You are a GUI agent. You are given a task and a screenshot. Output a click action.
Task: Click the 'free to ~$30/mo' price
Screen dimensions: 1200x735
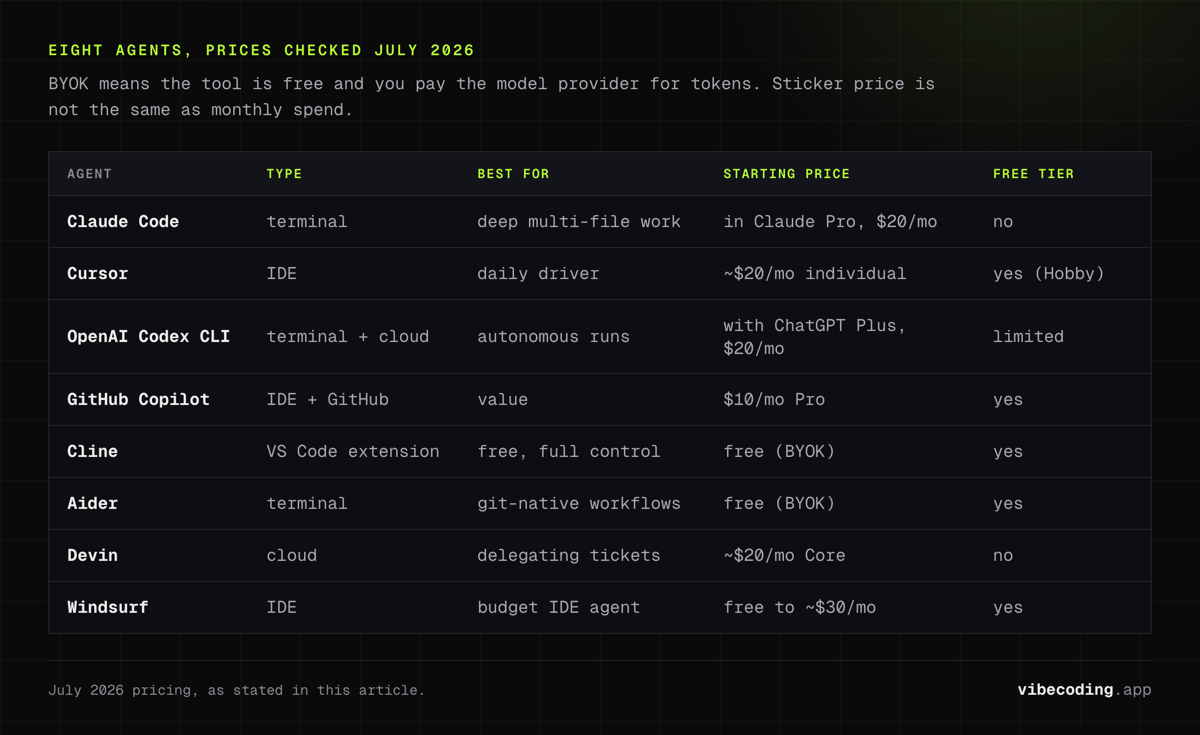click(799, 608)
